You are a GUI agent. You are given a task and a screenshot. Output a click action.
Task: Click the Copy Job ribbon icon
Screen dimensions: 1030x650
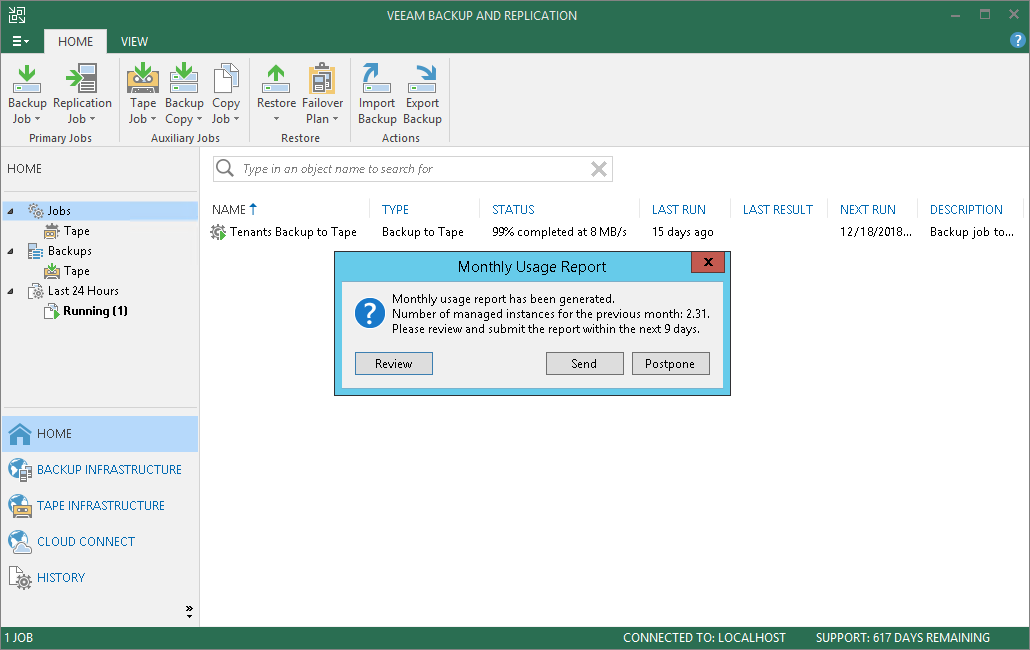(x=226, y=78)
